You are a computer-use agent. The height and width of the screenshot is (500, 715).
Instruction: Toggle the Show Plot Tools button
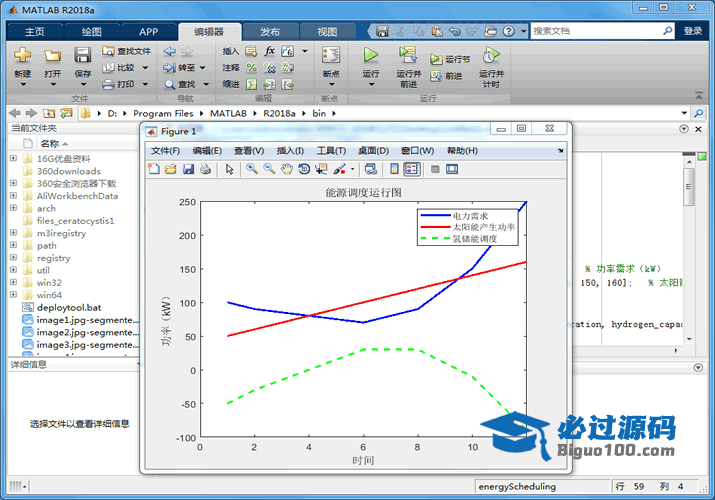pos(452,169)
